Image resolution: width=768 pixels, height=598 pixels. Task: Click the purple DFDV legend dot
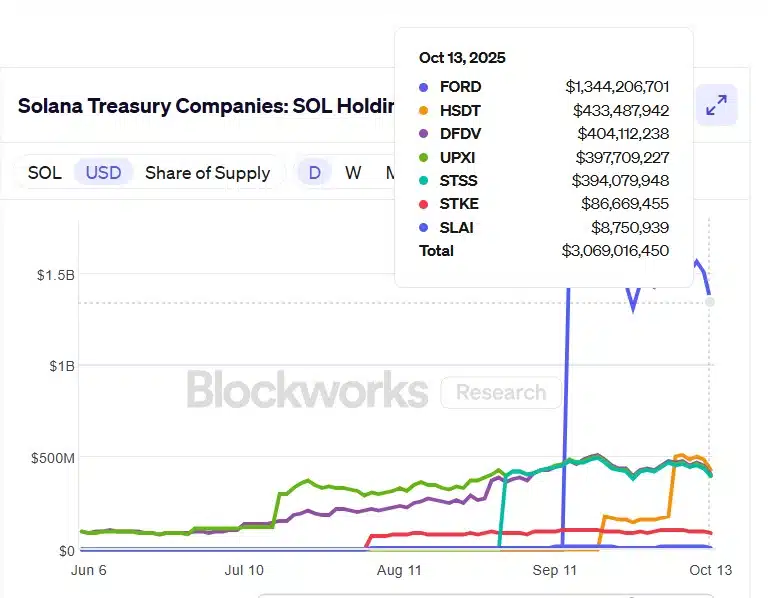424,134
